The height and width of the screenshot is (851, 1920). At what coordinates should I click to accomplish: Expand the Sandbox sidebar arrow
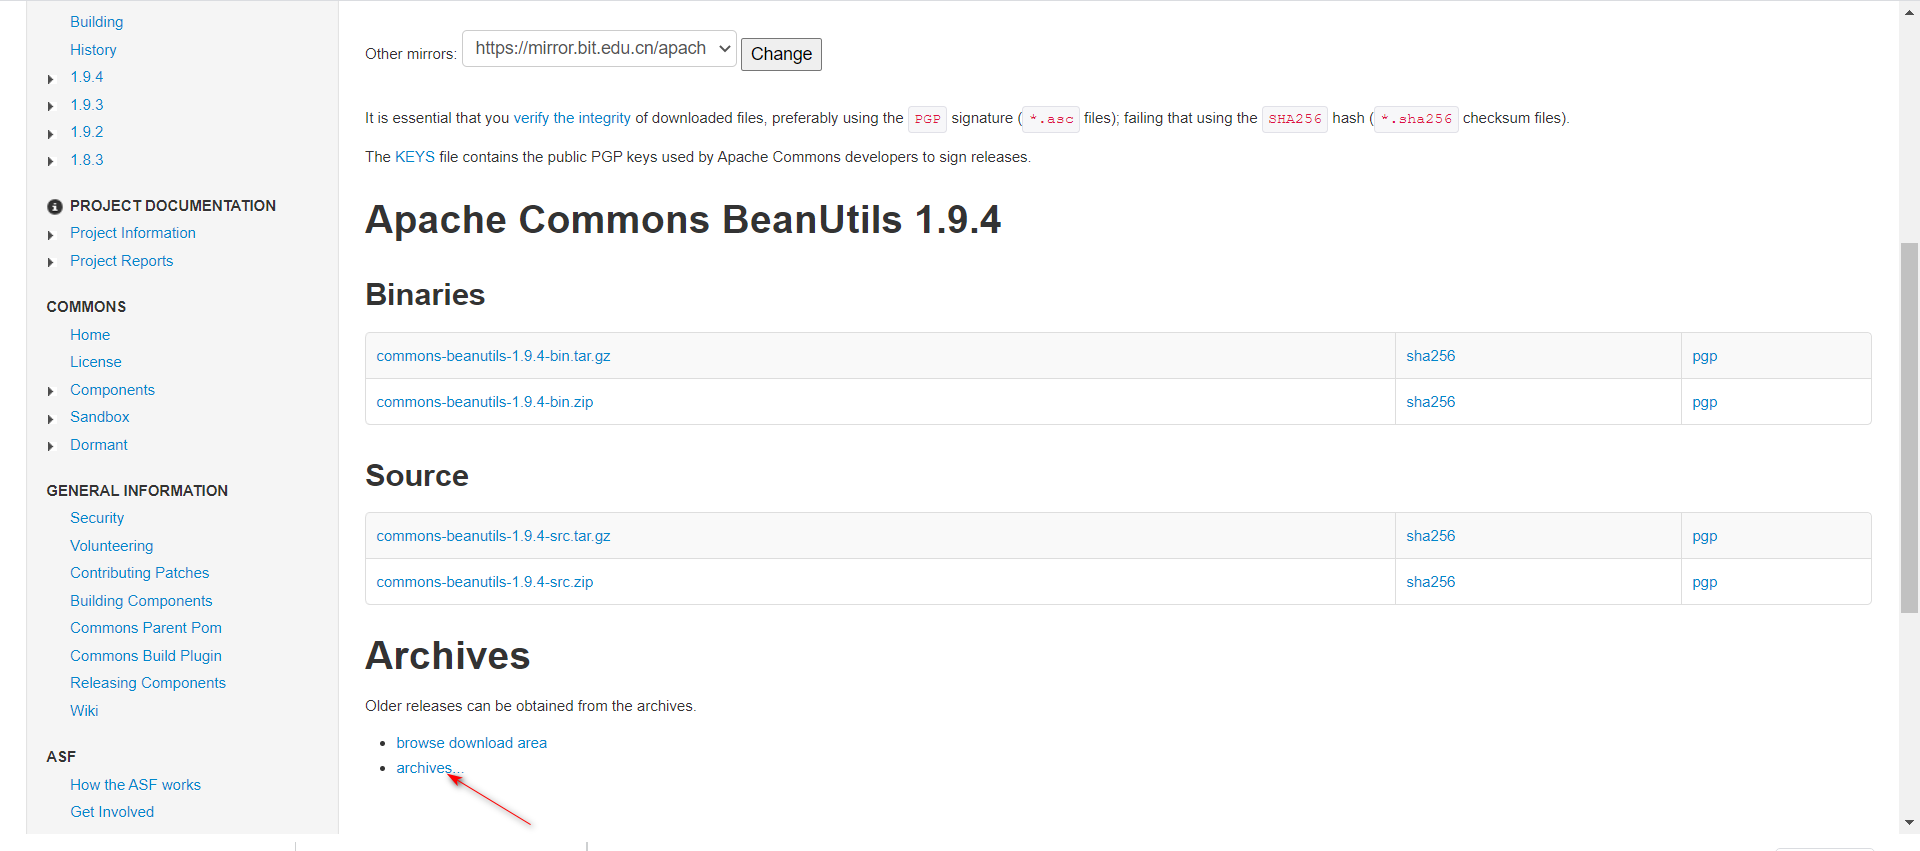51,419
